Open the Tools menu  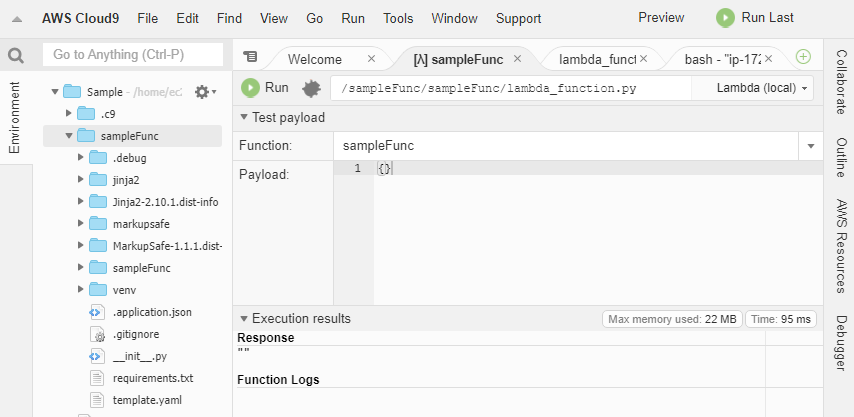point(398,19)
